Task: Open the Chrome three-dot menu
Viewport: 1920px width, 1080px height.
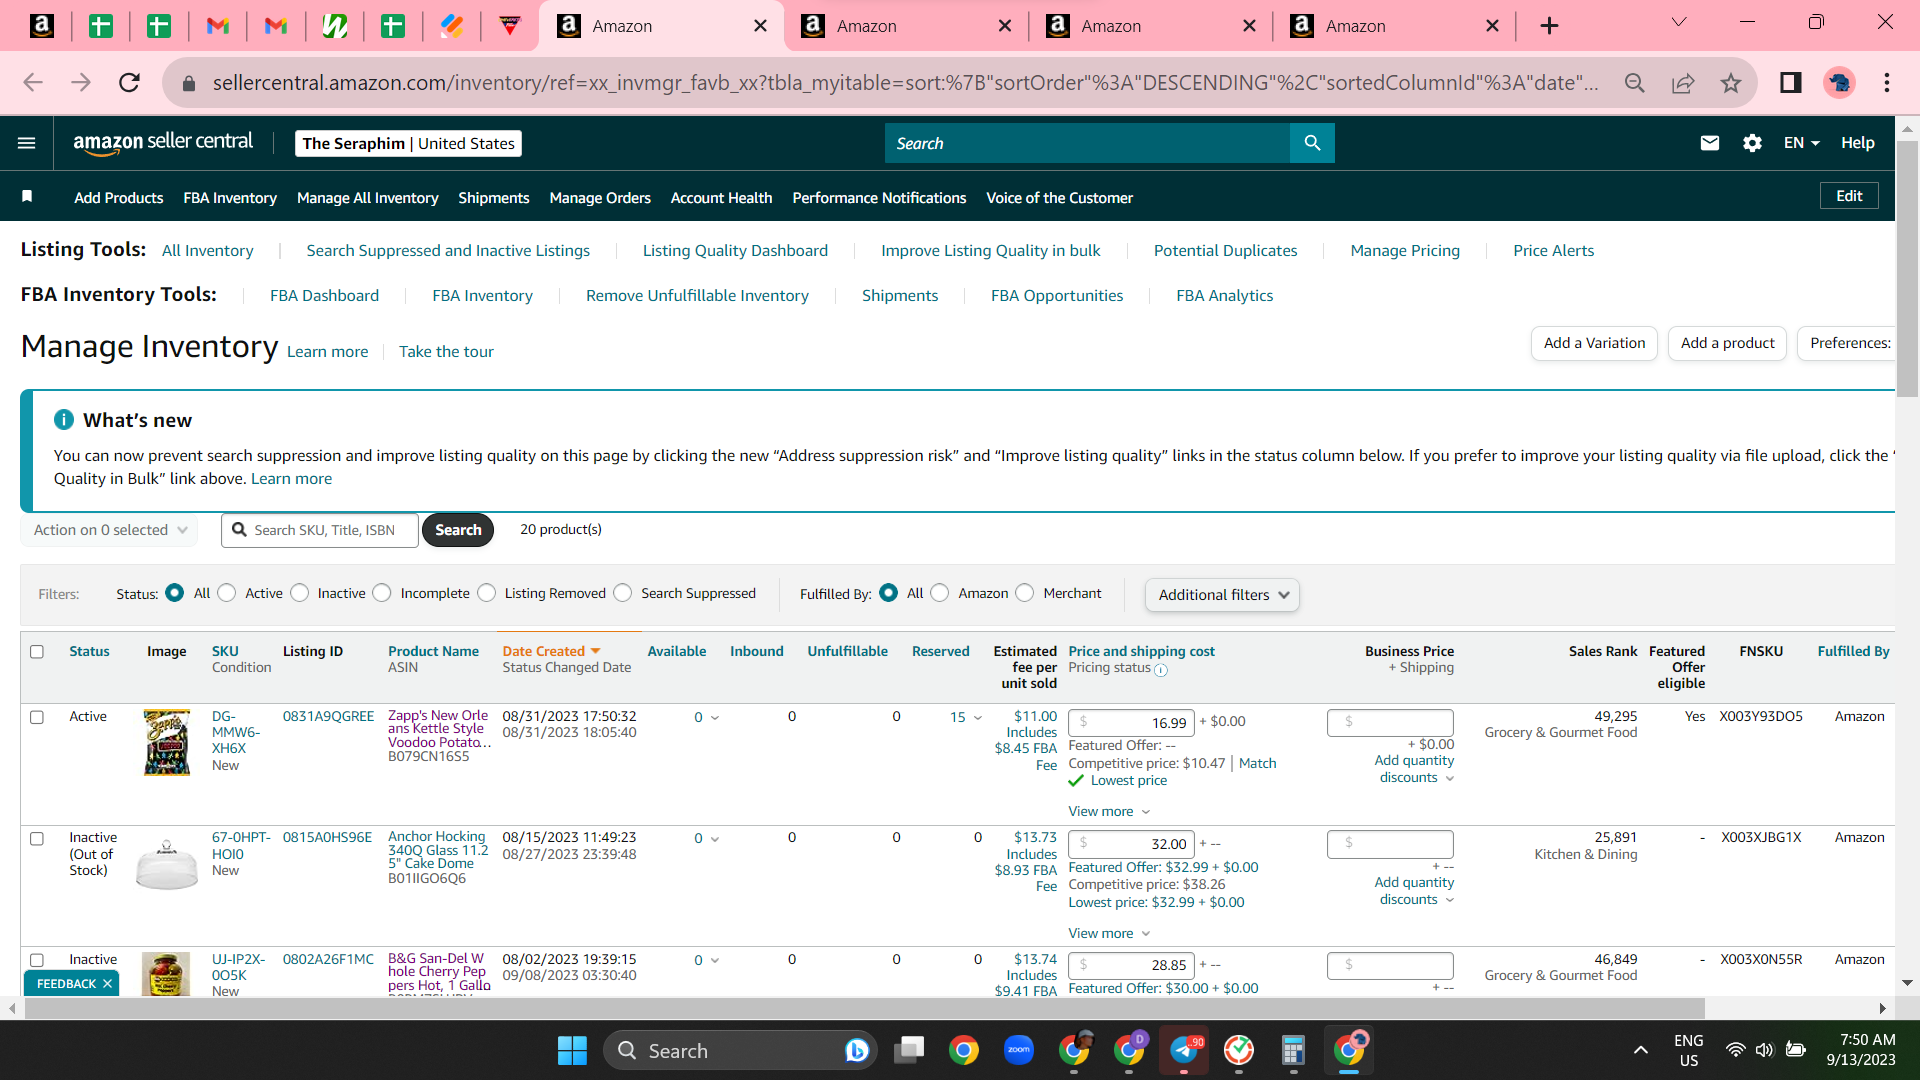Action: click(1887, 83)
